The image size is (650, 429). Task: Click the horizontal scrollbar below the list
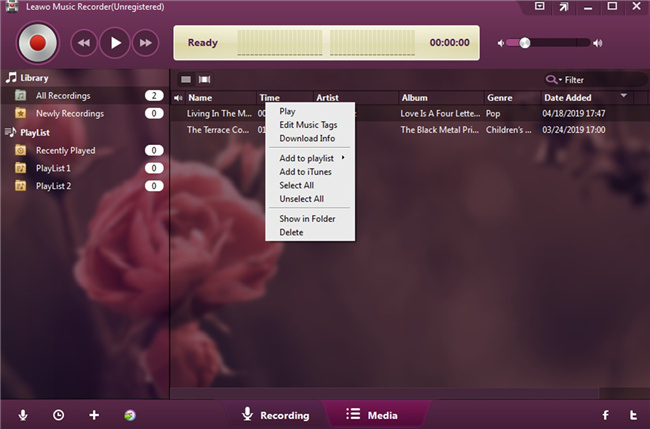tap(386, 393)
